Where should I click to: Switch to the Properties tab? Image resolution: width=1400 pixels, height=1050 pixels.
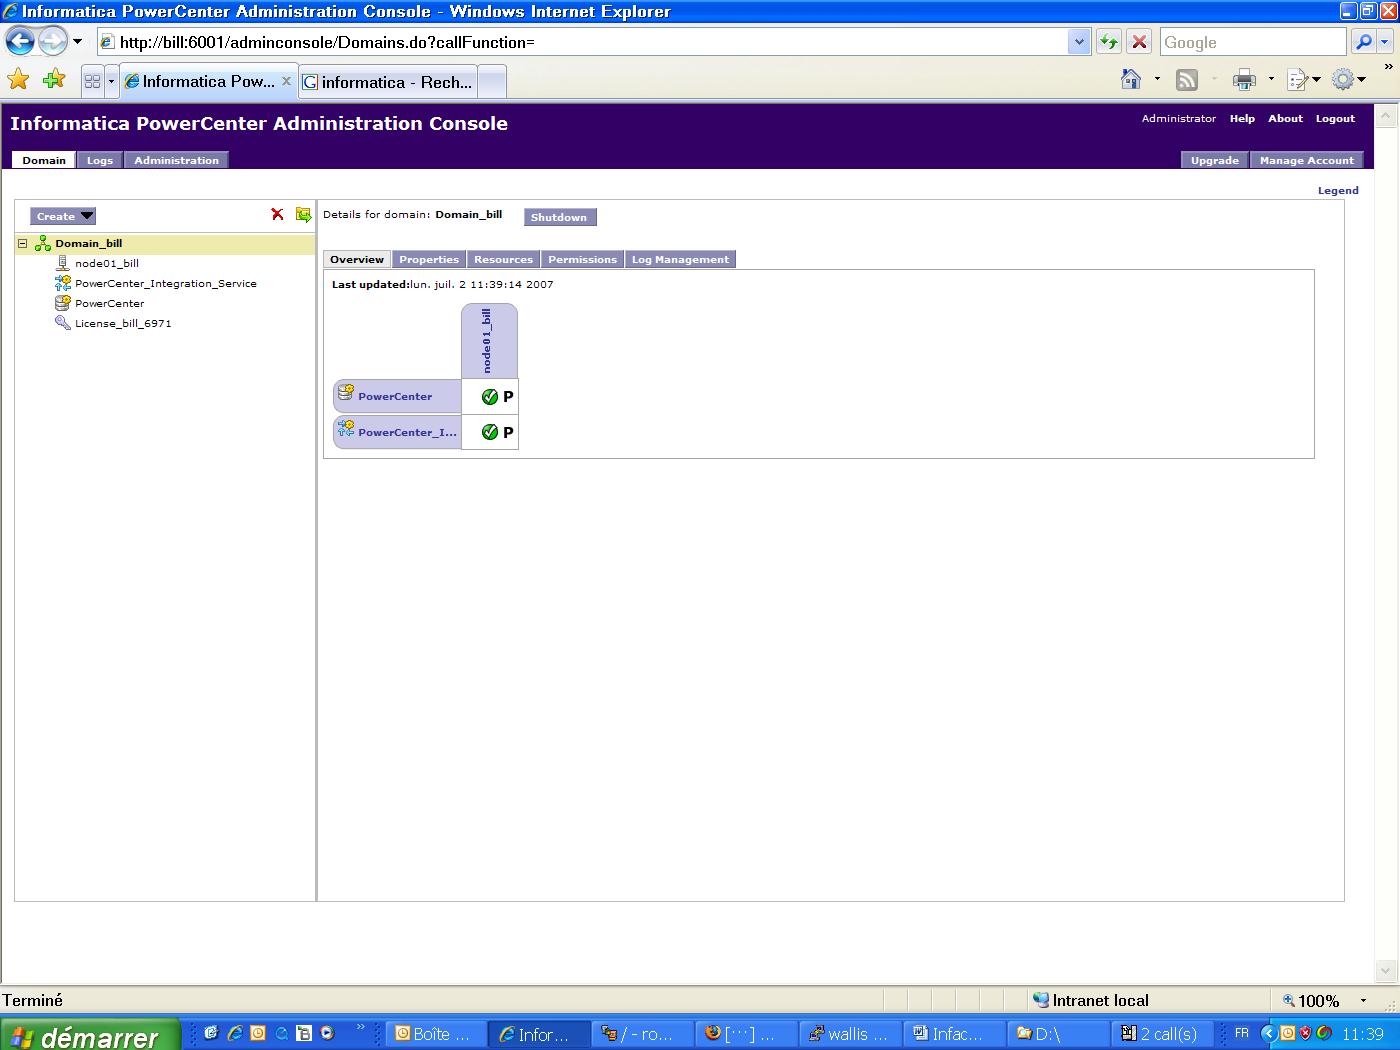[x=429, y=259]
